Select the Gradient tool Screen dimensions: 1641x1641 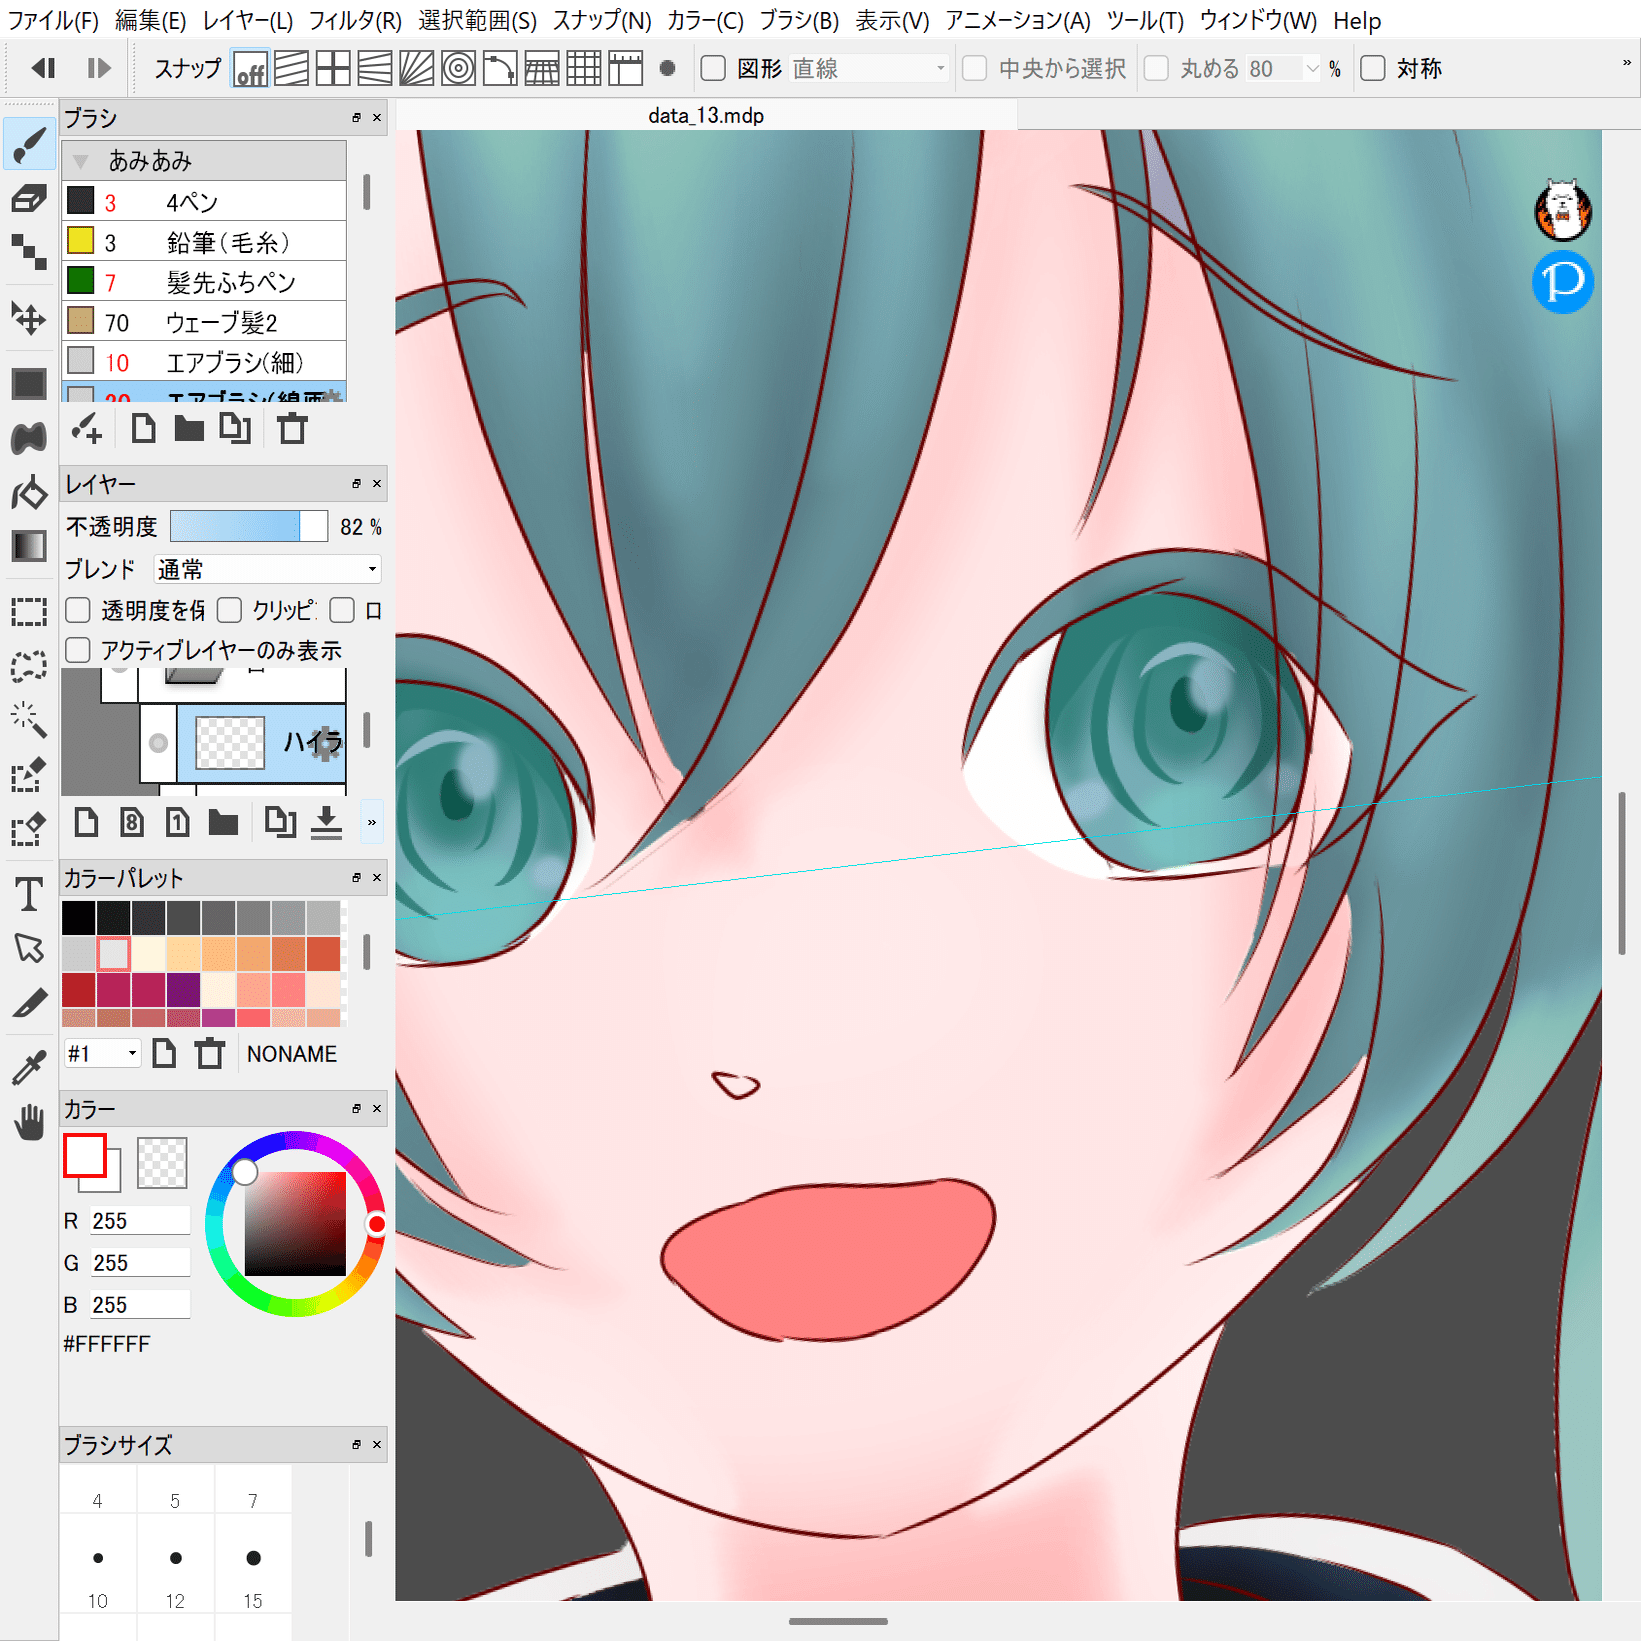coord(28,547)
